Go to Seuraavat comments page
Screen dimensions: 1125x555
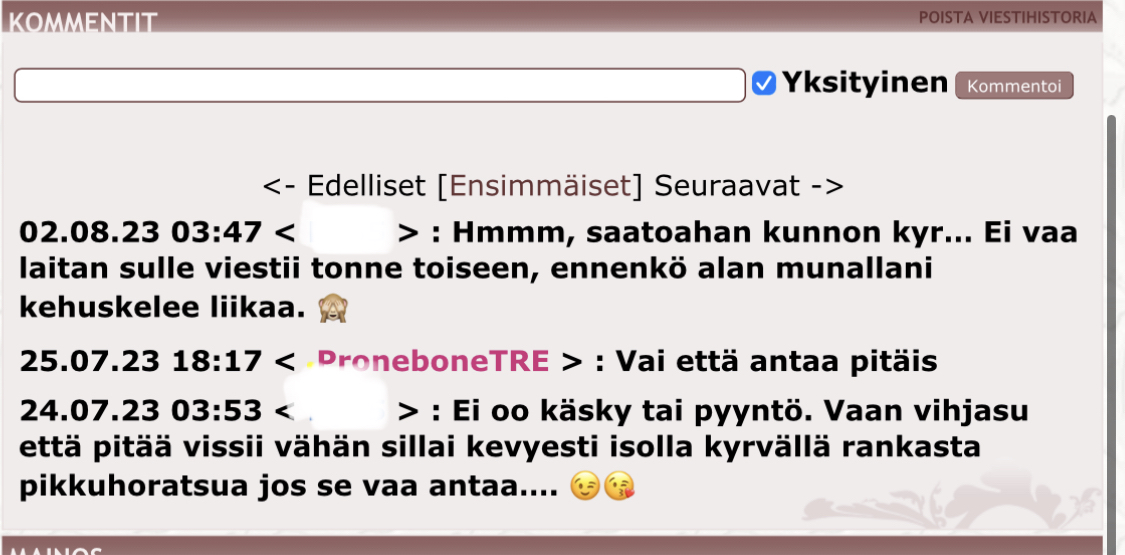[749, 186]
